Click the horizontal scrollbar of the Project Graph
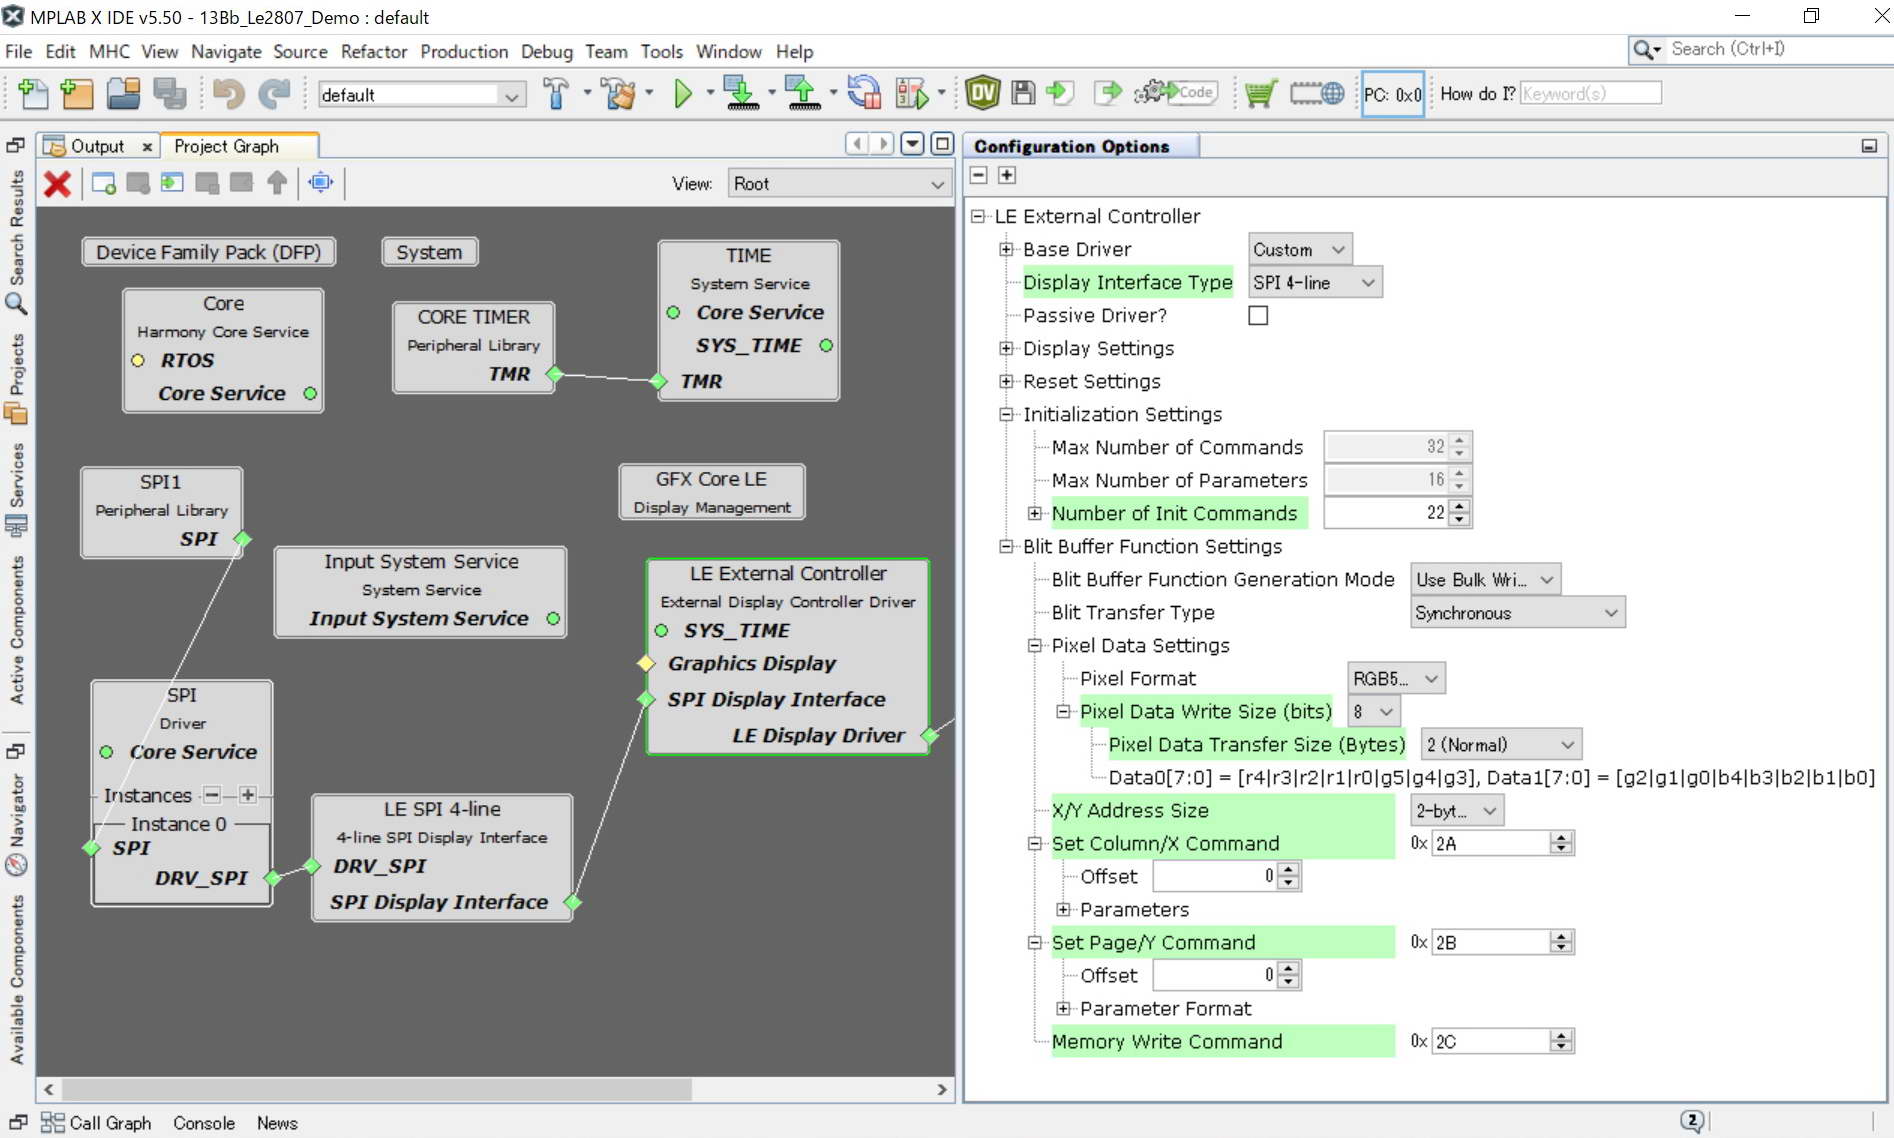Screen dimensions: 1894x1138 pyautogui.click(x=377, y=1089)
